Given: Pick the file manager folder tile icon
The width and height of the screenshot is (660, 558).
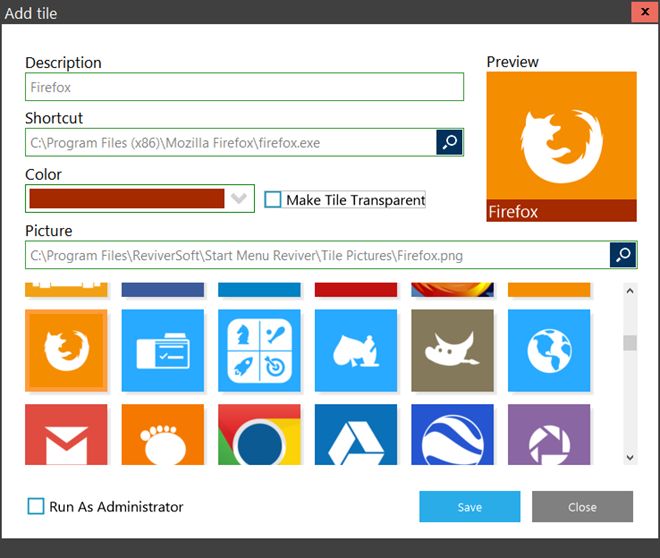Looking at the screenshot, I should 162,351.
